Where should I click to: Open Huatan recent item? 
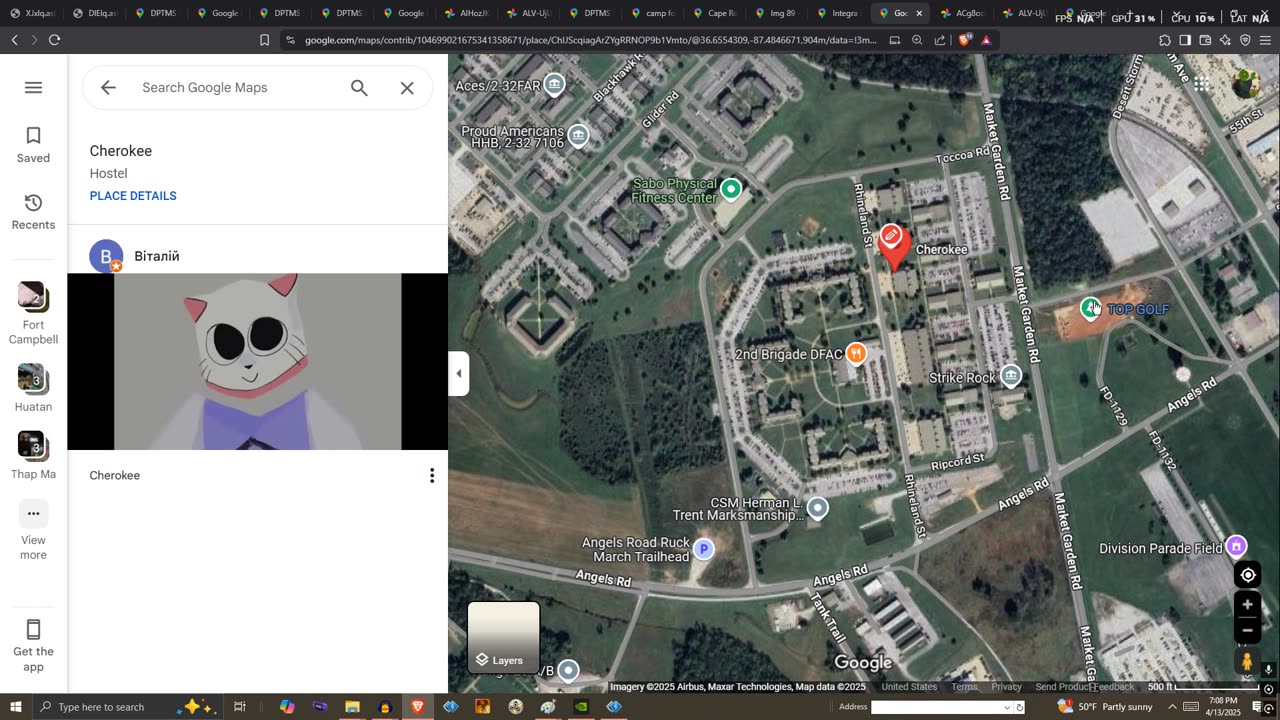(x=33, y=388)
